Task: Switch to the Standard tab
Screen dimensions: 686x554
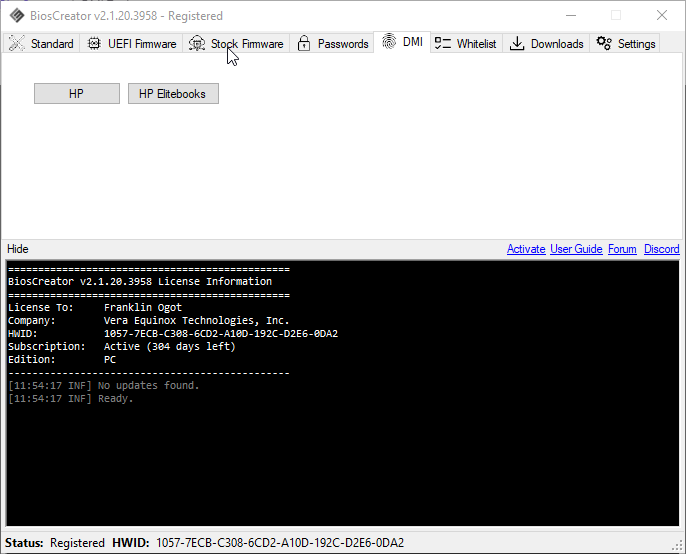Action: tap(42, 43)
